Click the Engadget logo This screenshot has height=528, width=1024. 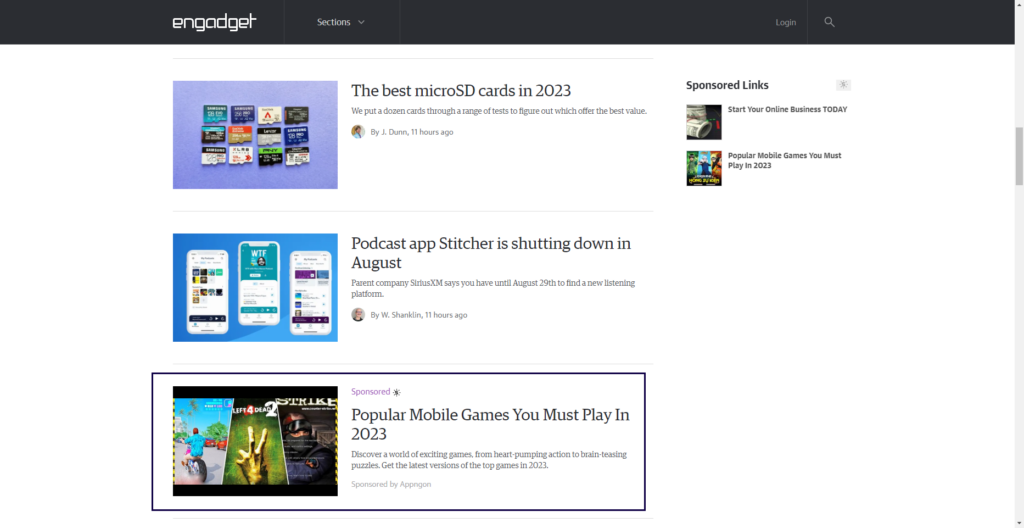tap(214, 22)
